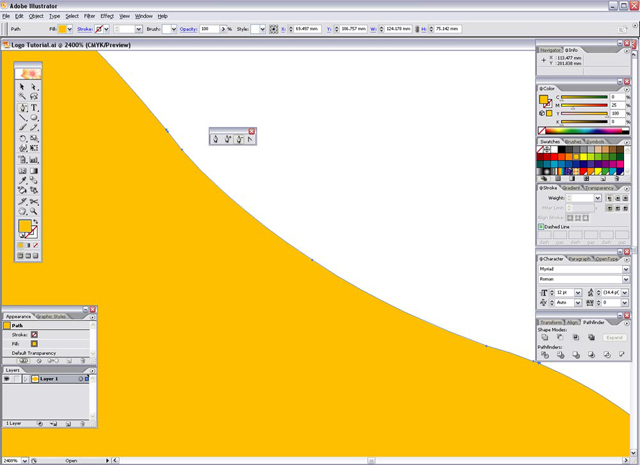640x465 pixels.
Task: Open the zoom level dropdown at 2400%
Action: 24,461
